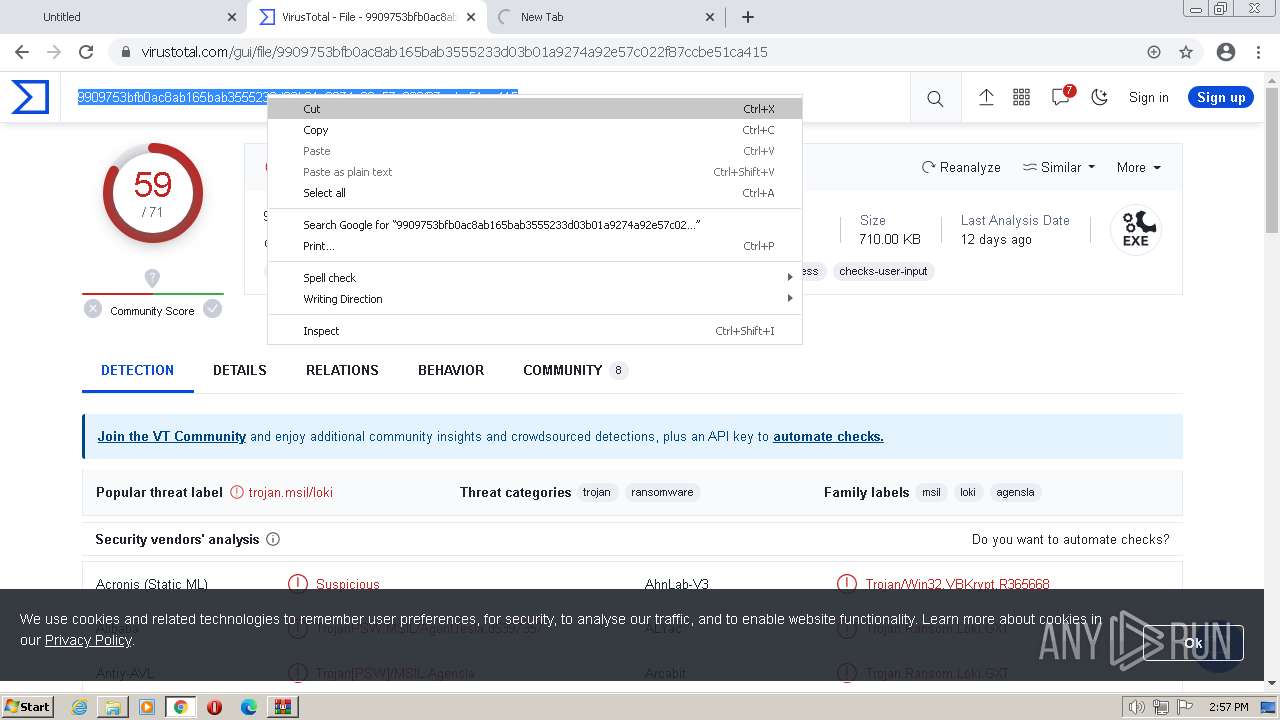Click the browser address bar
The width and height of the screenshot is (1280, 720).
[x=640, y=52]
